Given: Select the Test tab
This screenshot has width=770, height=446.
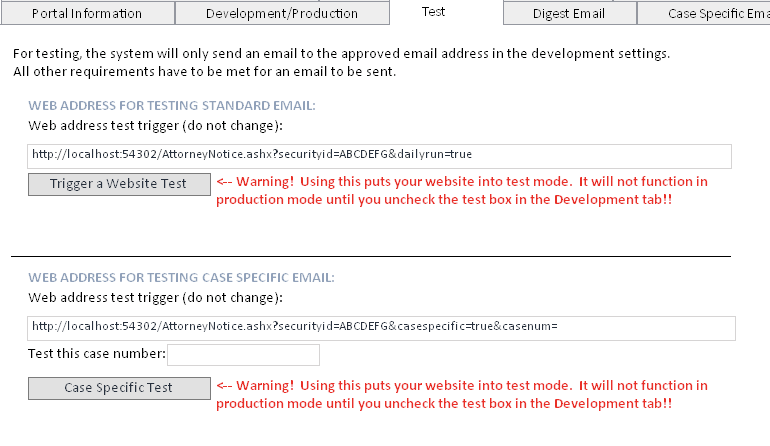Looking at the screenshot, I should click(x=433, y=12).
